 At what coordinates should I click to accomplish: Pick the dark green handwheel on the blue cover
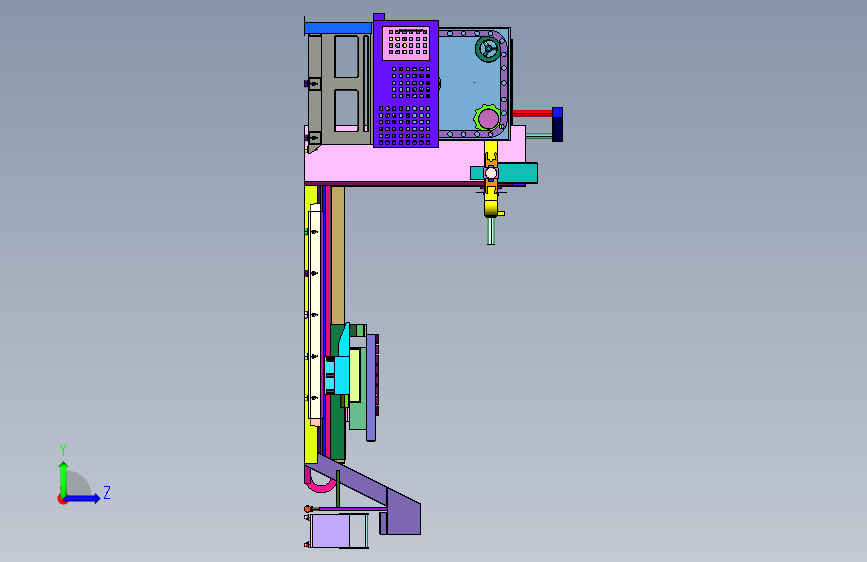[x=488, y=50]
